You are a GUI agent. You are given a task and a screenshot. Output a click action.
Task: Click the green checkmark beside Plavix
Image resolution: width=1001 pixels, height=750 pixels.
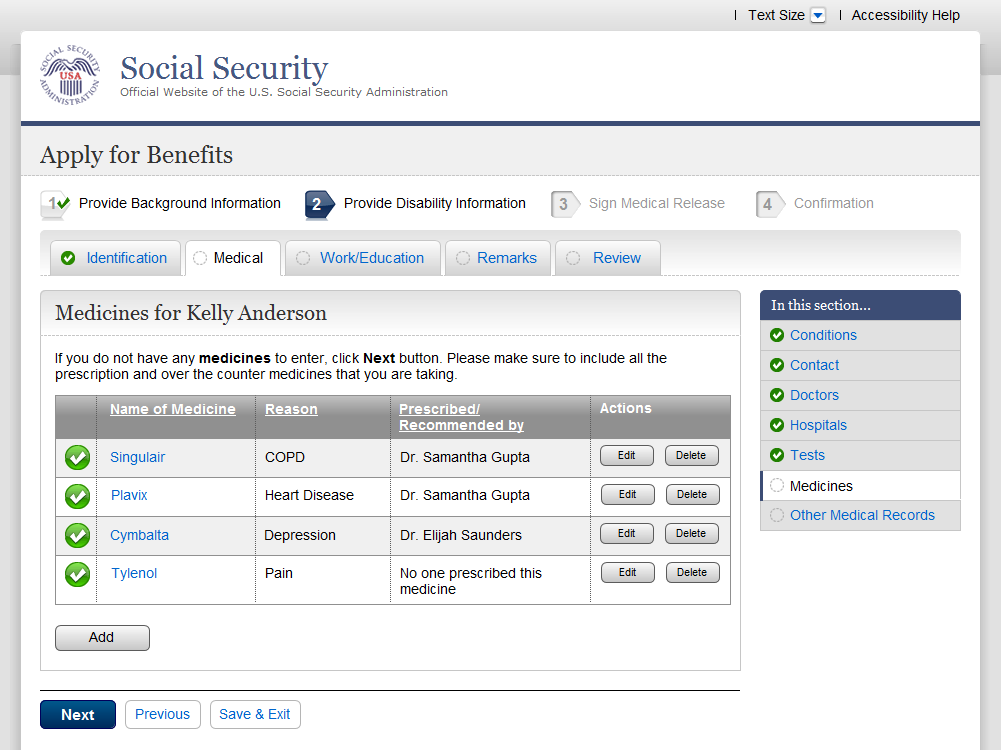click(77, 496)
